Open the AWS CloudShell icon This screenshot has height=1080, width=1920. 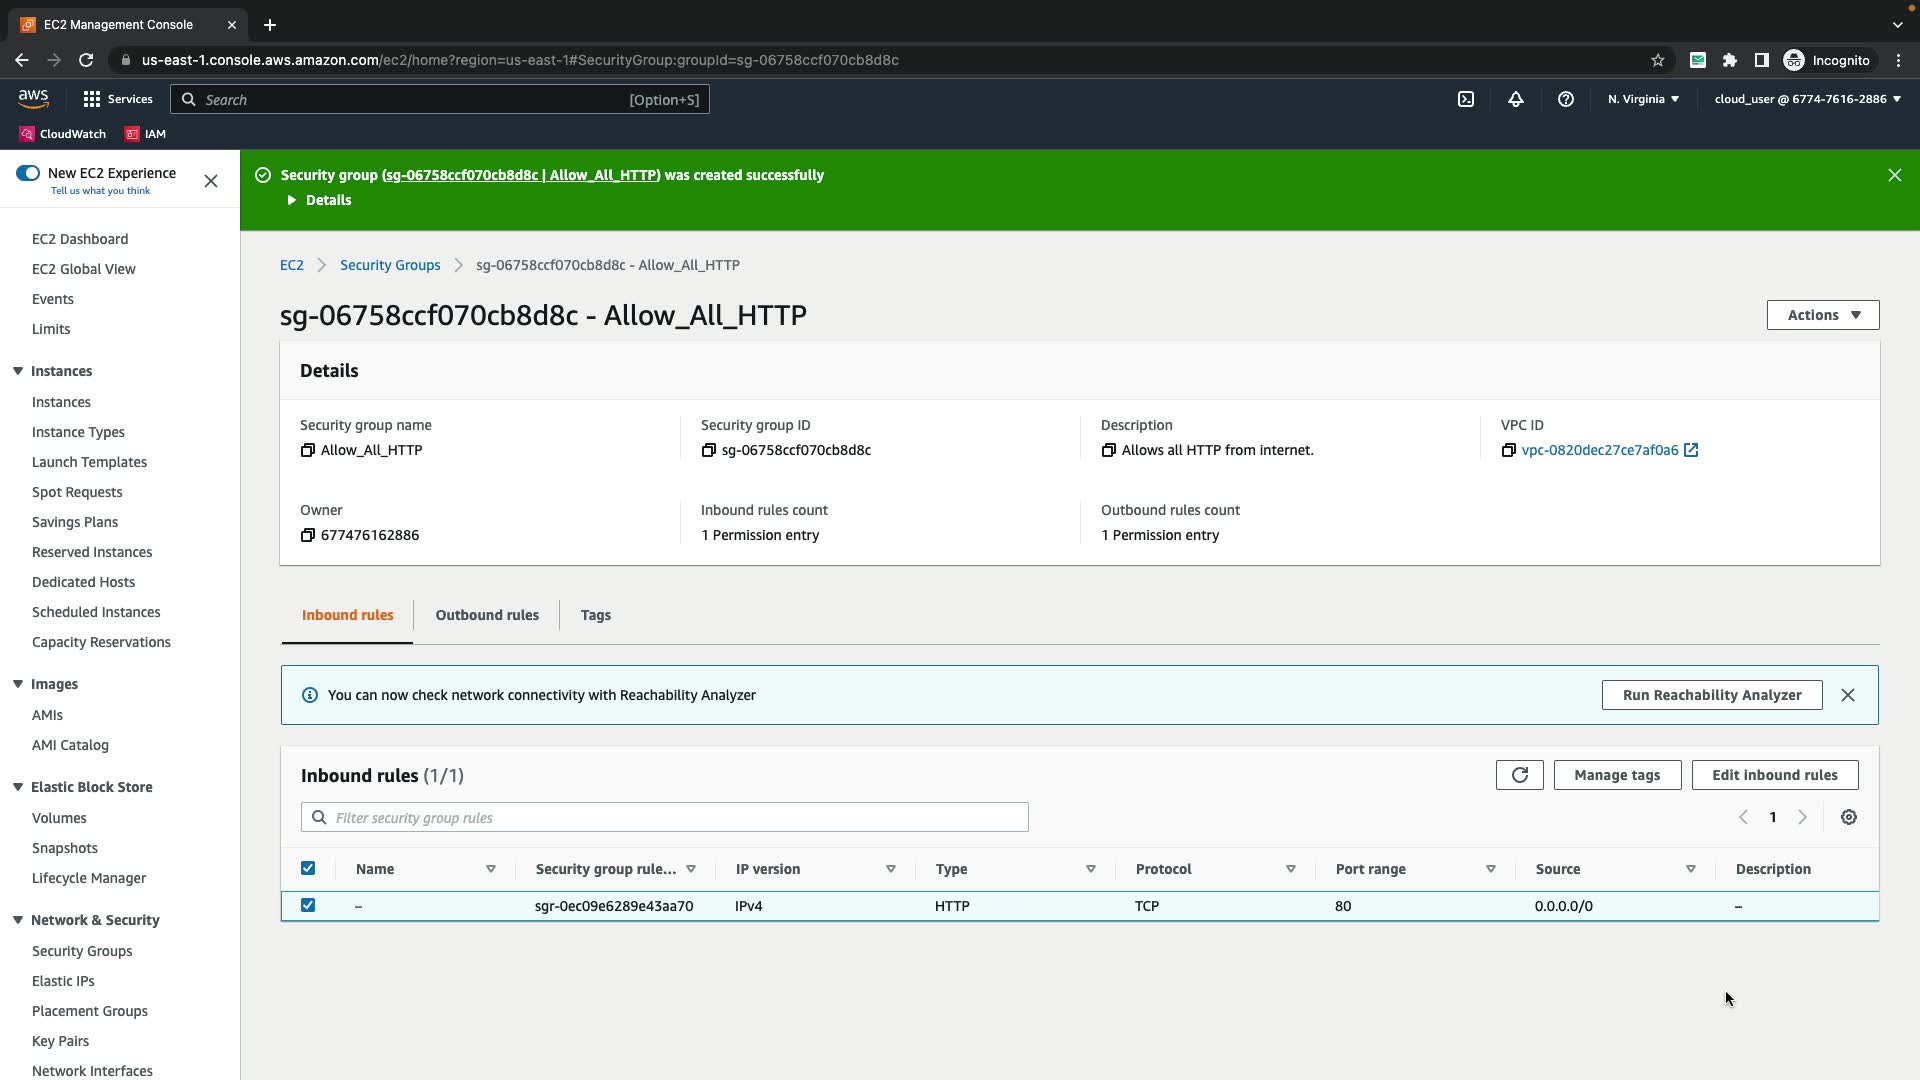1465,99
